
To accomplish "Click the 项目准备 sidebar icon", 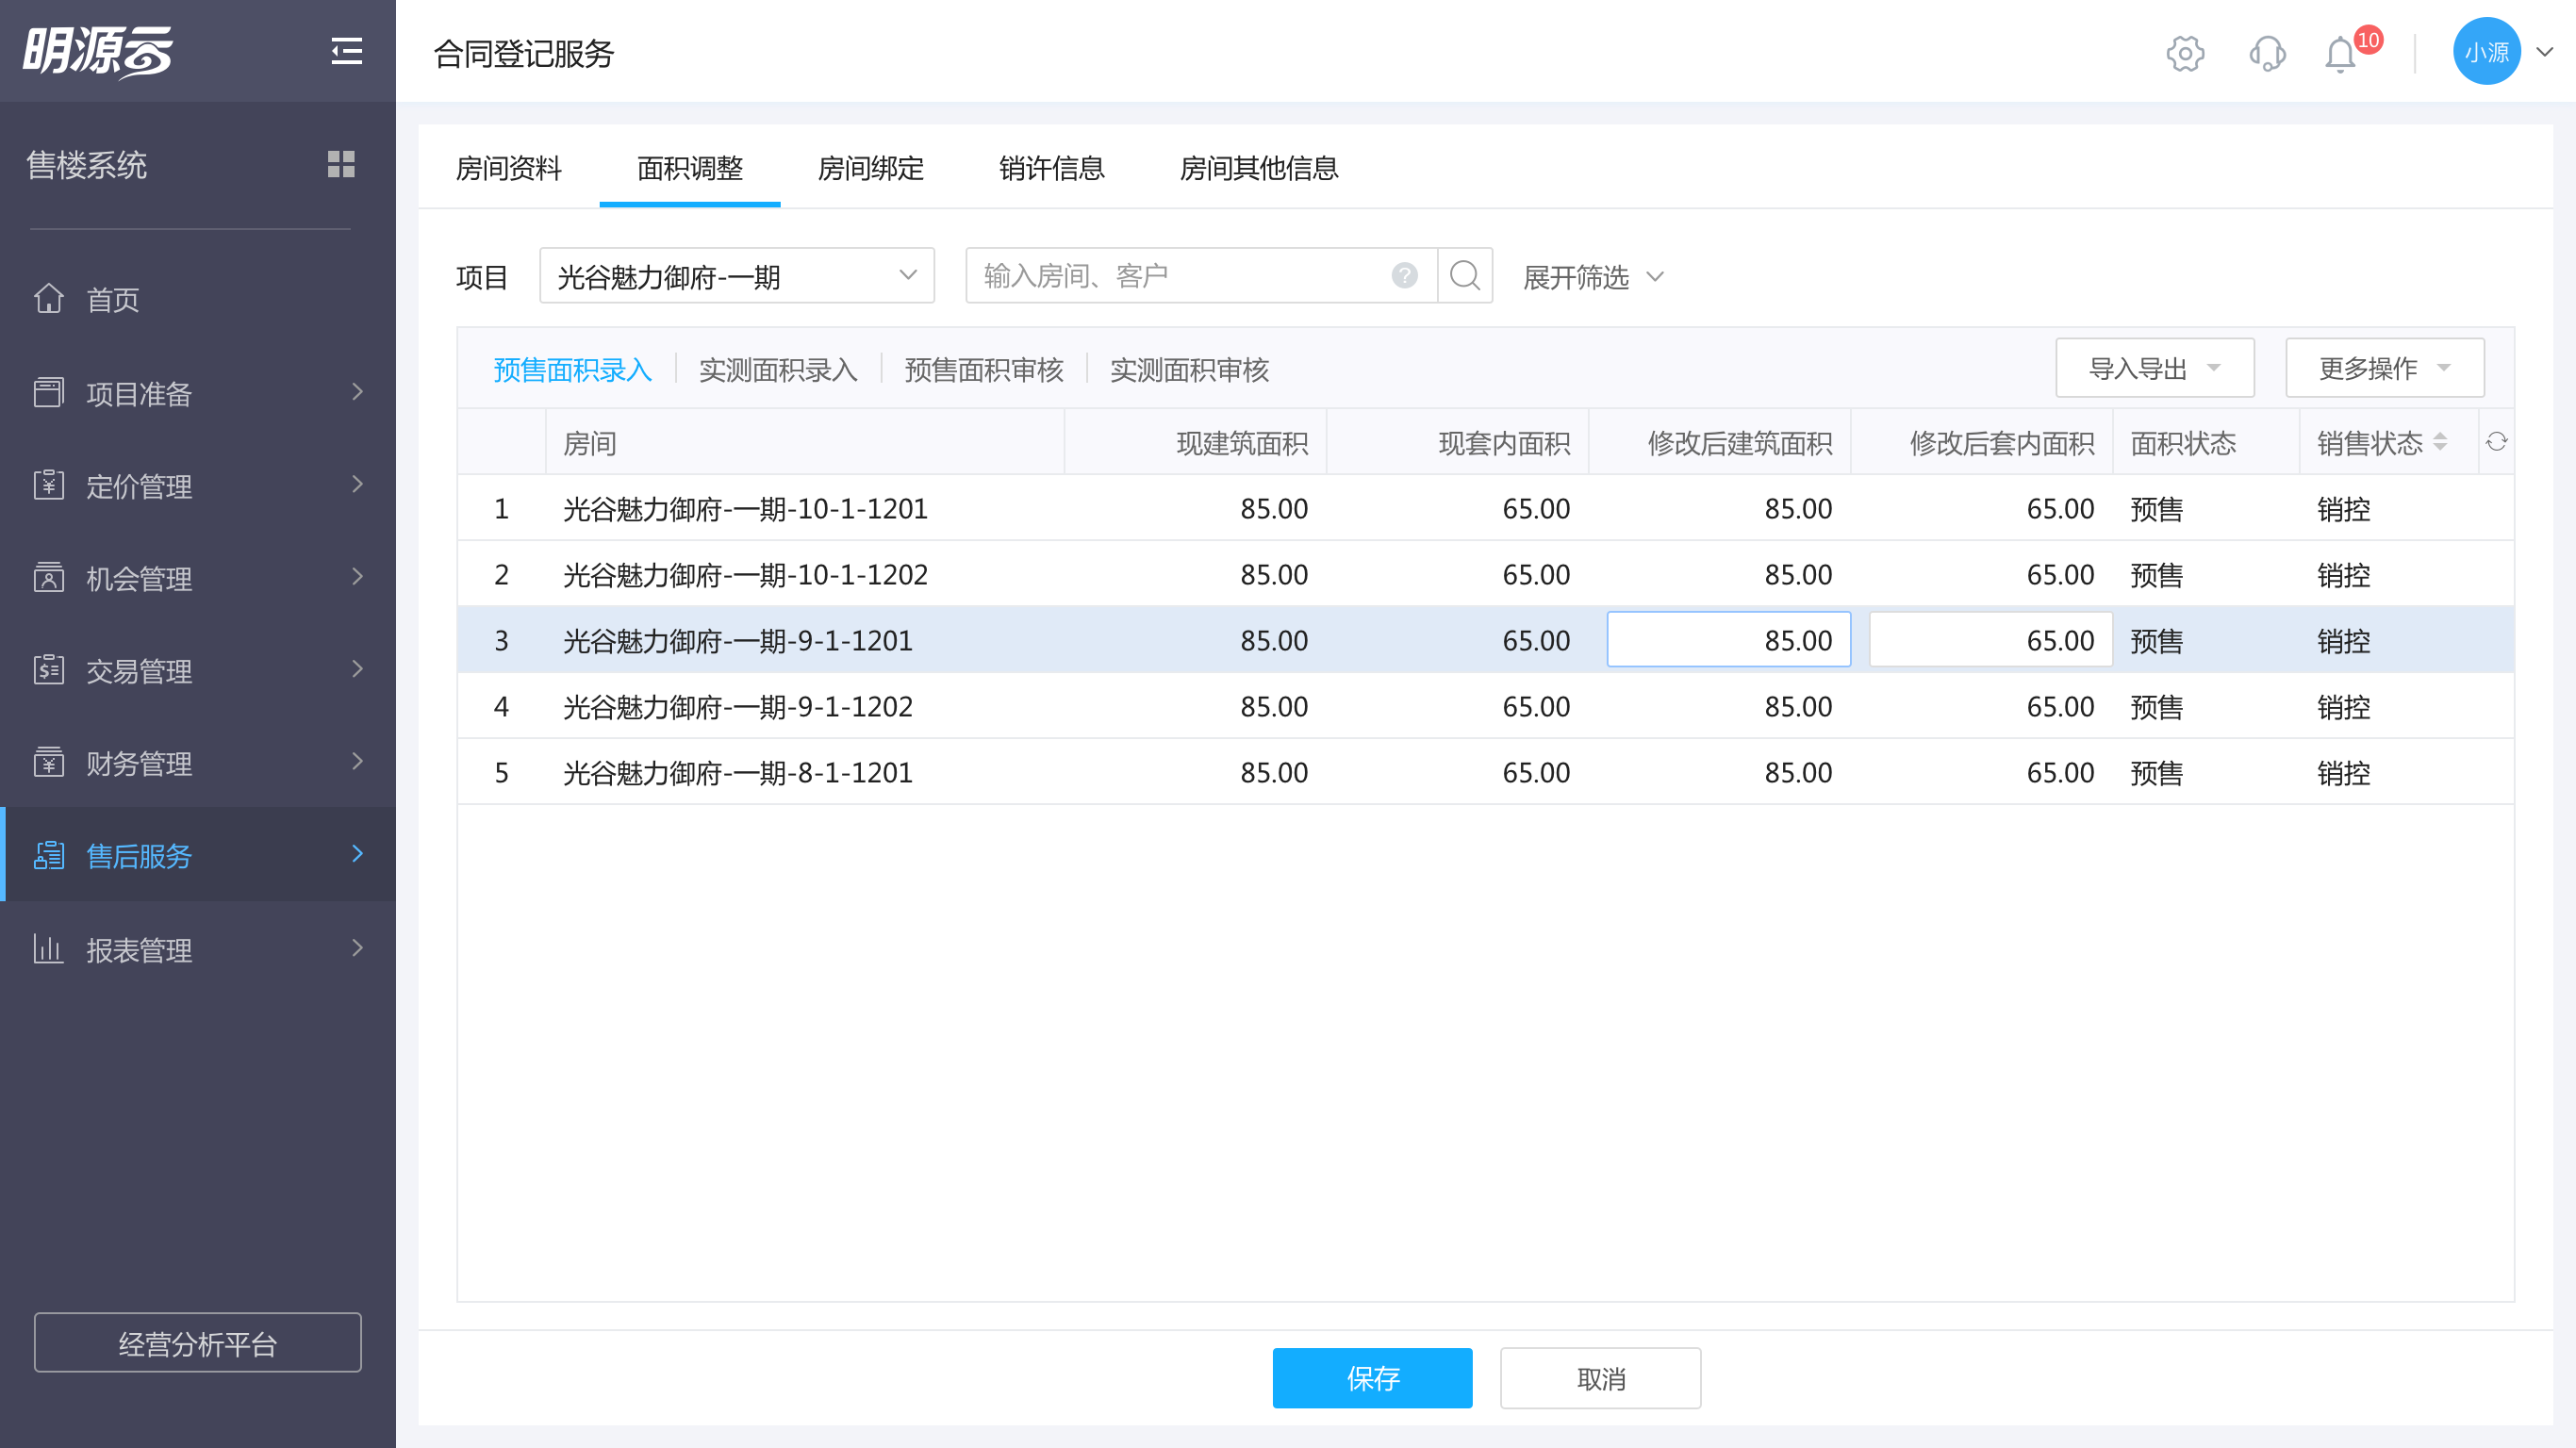I will [49, 392].
